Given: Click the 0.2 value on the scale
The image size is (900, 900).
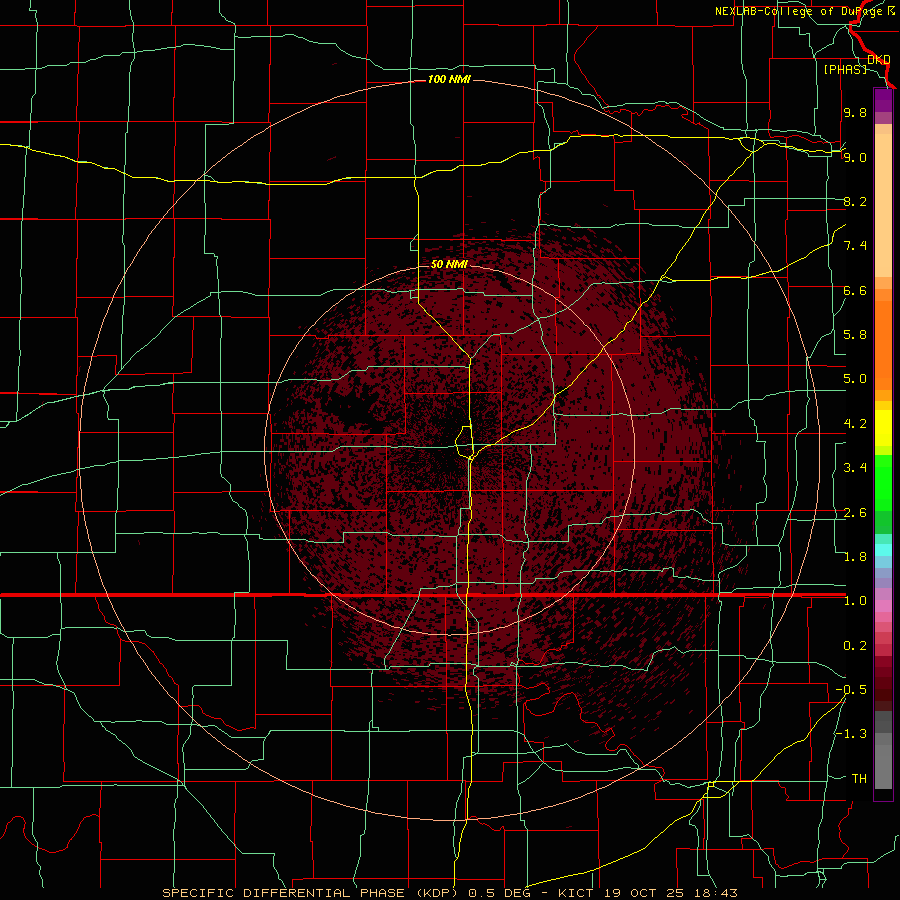Looking at the screenshot, I should [x=855, y=646].
